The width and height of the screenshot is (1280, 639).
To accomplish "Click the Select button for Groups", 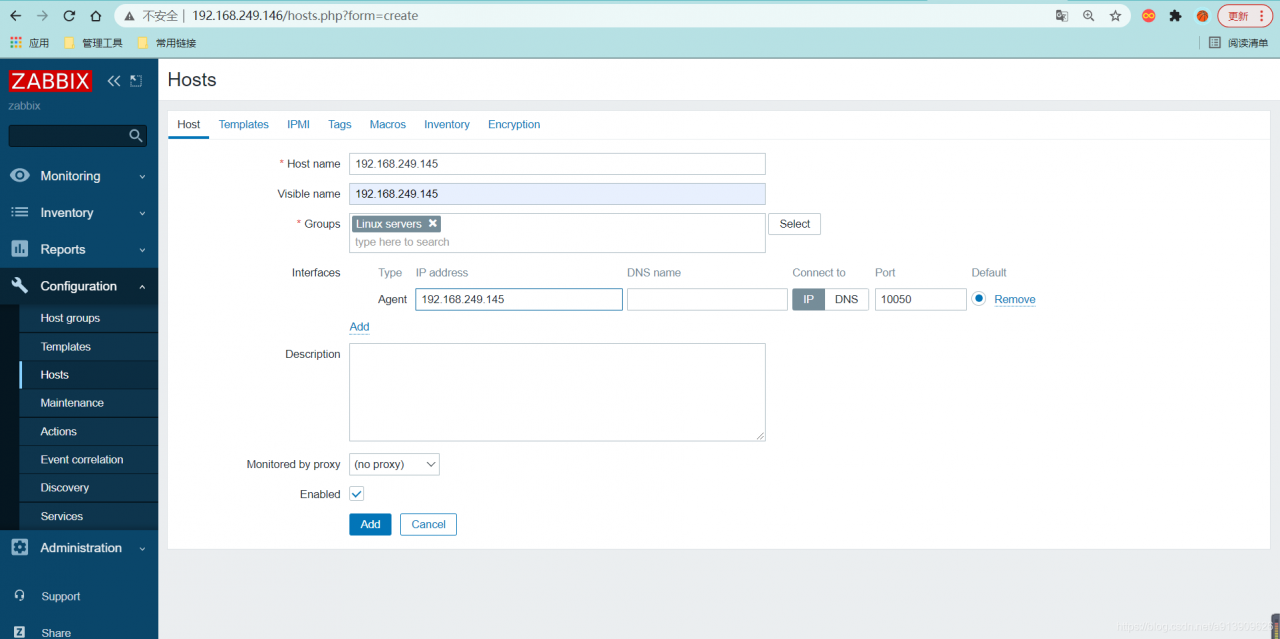I will [x=794, y=224].
